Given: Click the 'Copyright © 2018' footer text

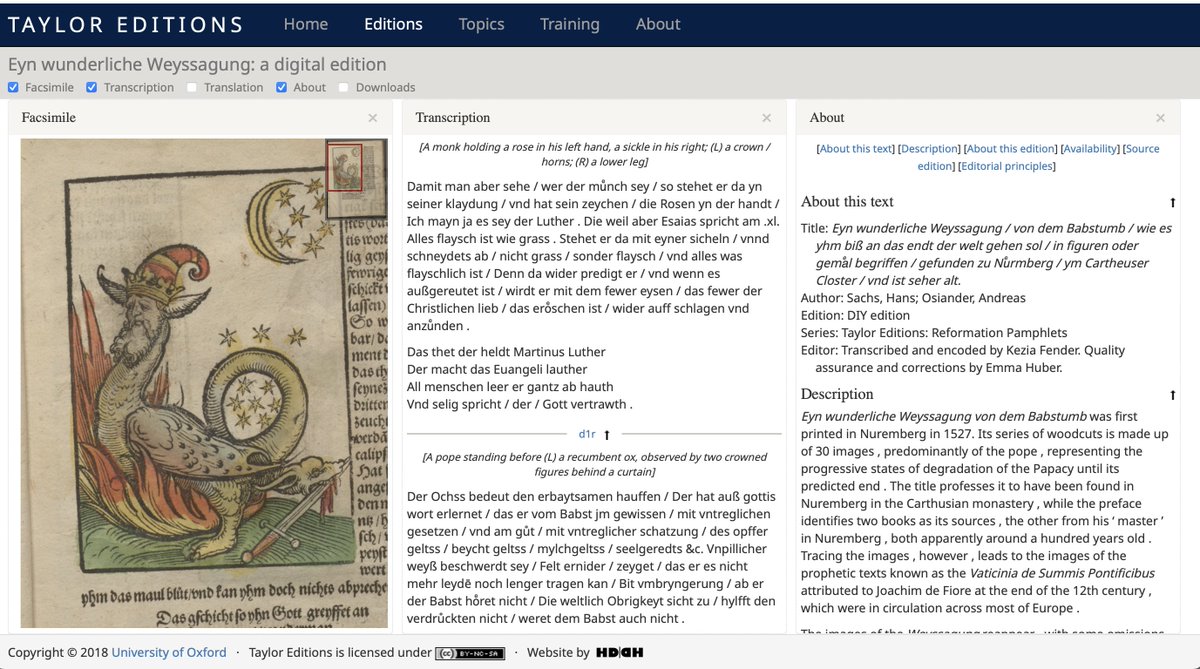Looking at the screenshot, I should click(x=58, y=653).
